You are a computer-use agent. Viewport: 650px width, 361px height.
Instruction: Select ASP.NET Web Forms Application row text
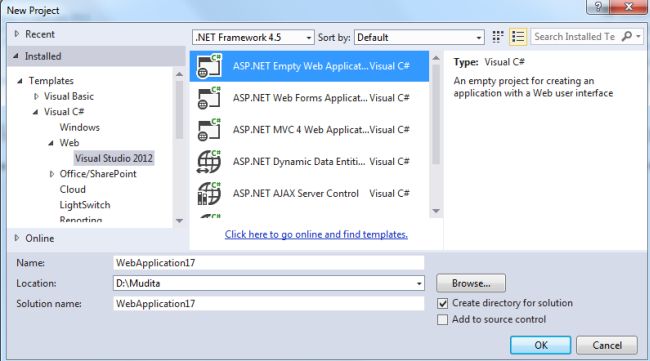(300, 98)
